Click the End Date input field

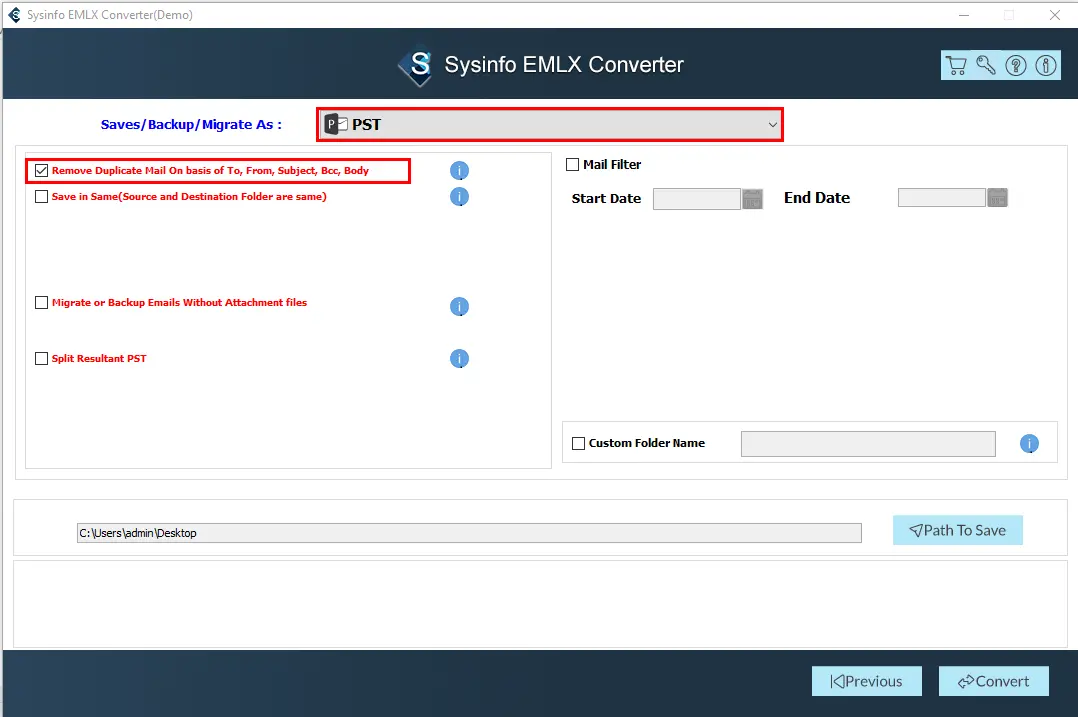pyautogui.click(x=942, y=198)
